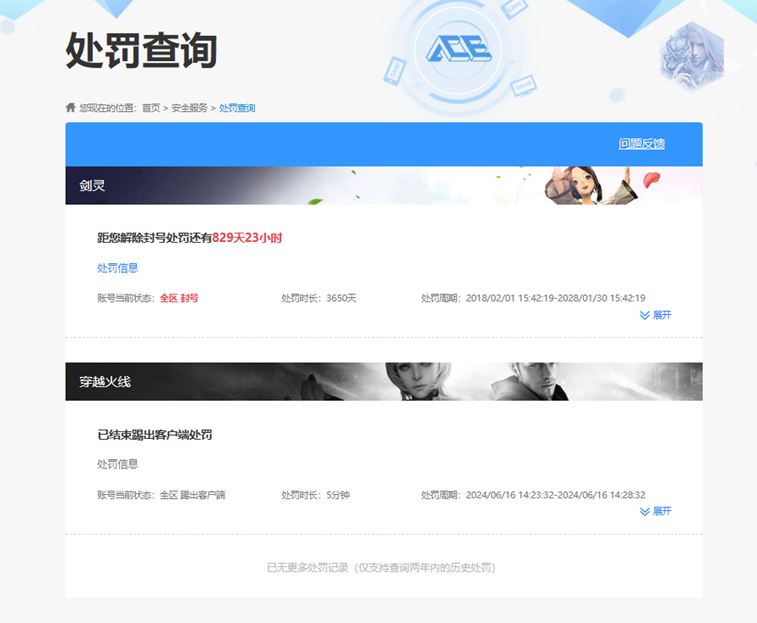This screenshot has height=623, width=757.
Task: Click remaining time 829天23小时
Action: [247, 238]
